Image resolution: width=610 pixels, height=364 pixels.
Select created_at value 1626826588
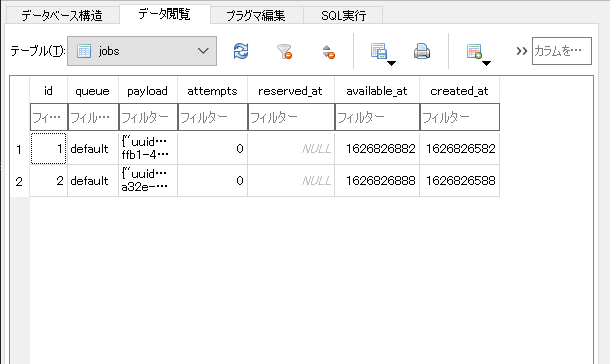(x=460, y=180)
